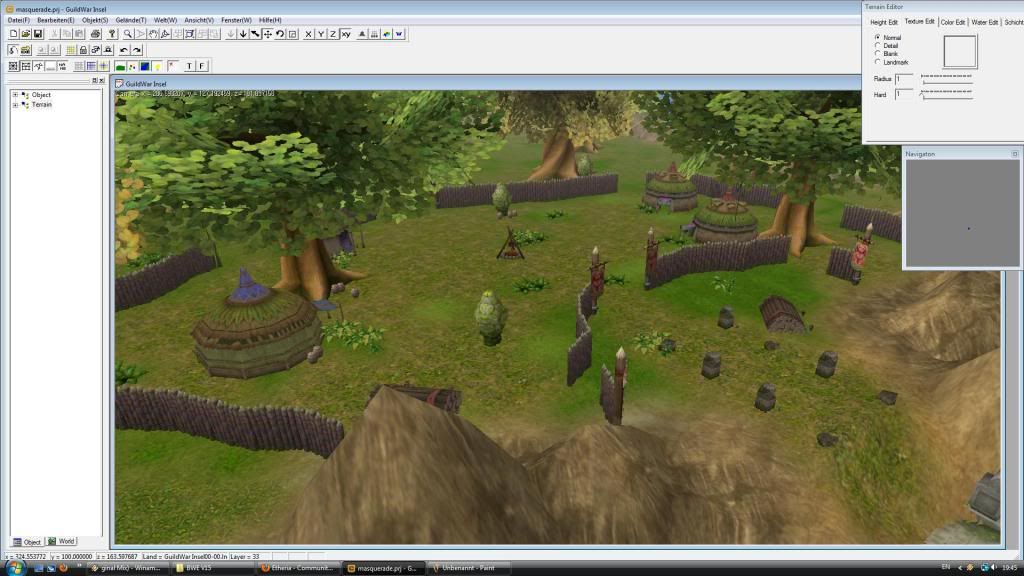Click the New file toolbar icon

coord(13,34)
